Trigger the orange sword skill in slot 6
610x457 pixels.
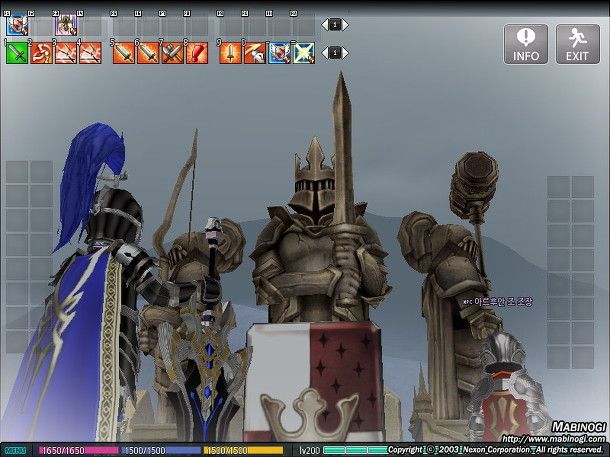point(148,53)
